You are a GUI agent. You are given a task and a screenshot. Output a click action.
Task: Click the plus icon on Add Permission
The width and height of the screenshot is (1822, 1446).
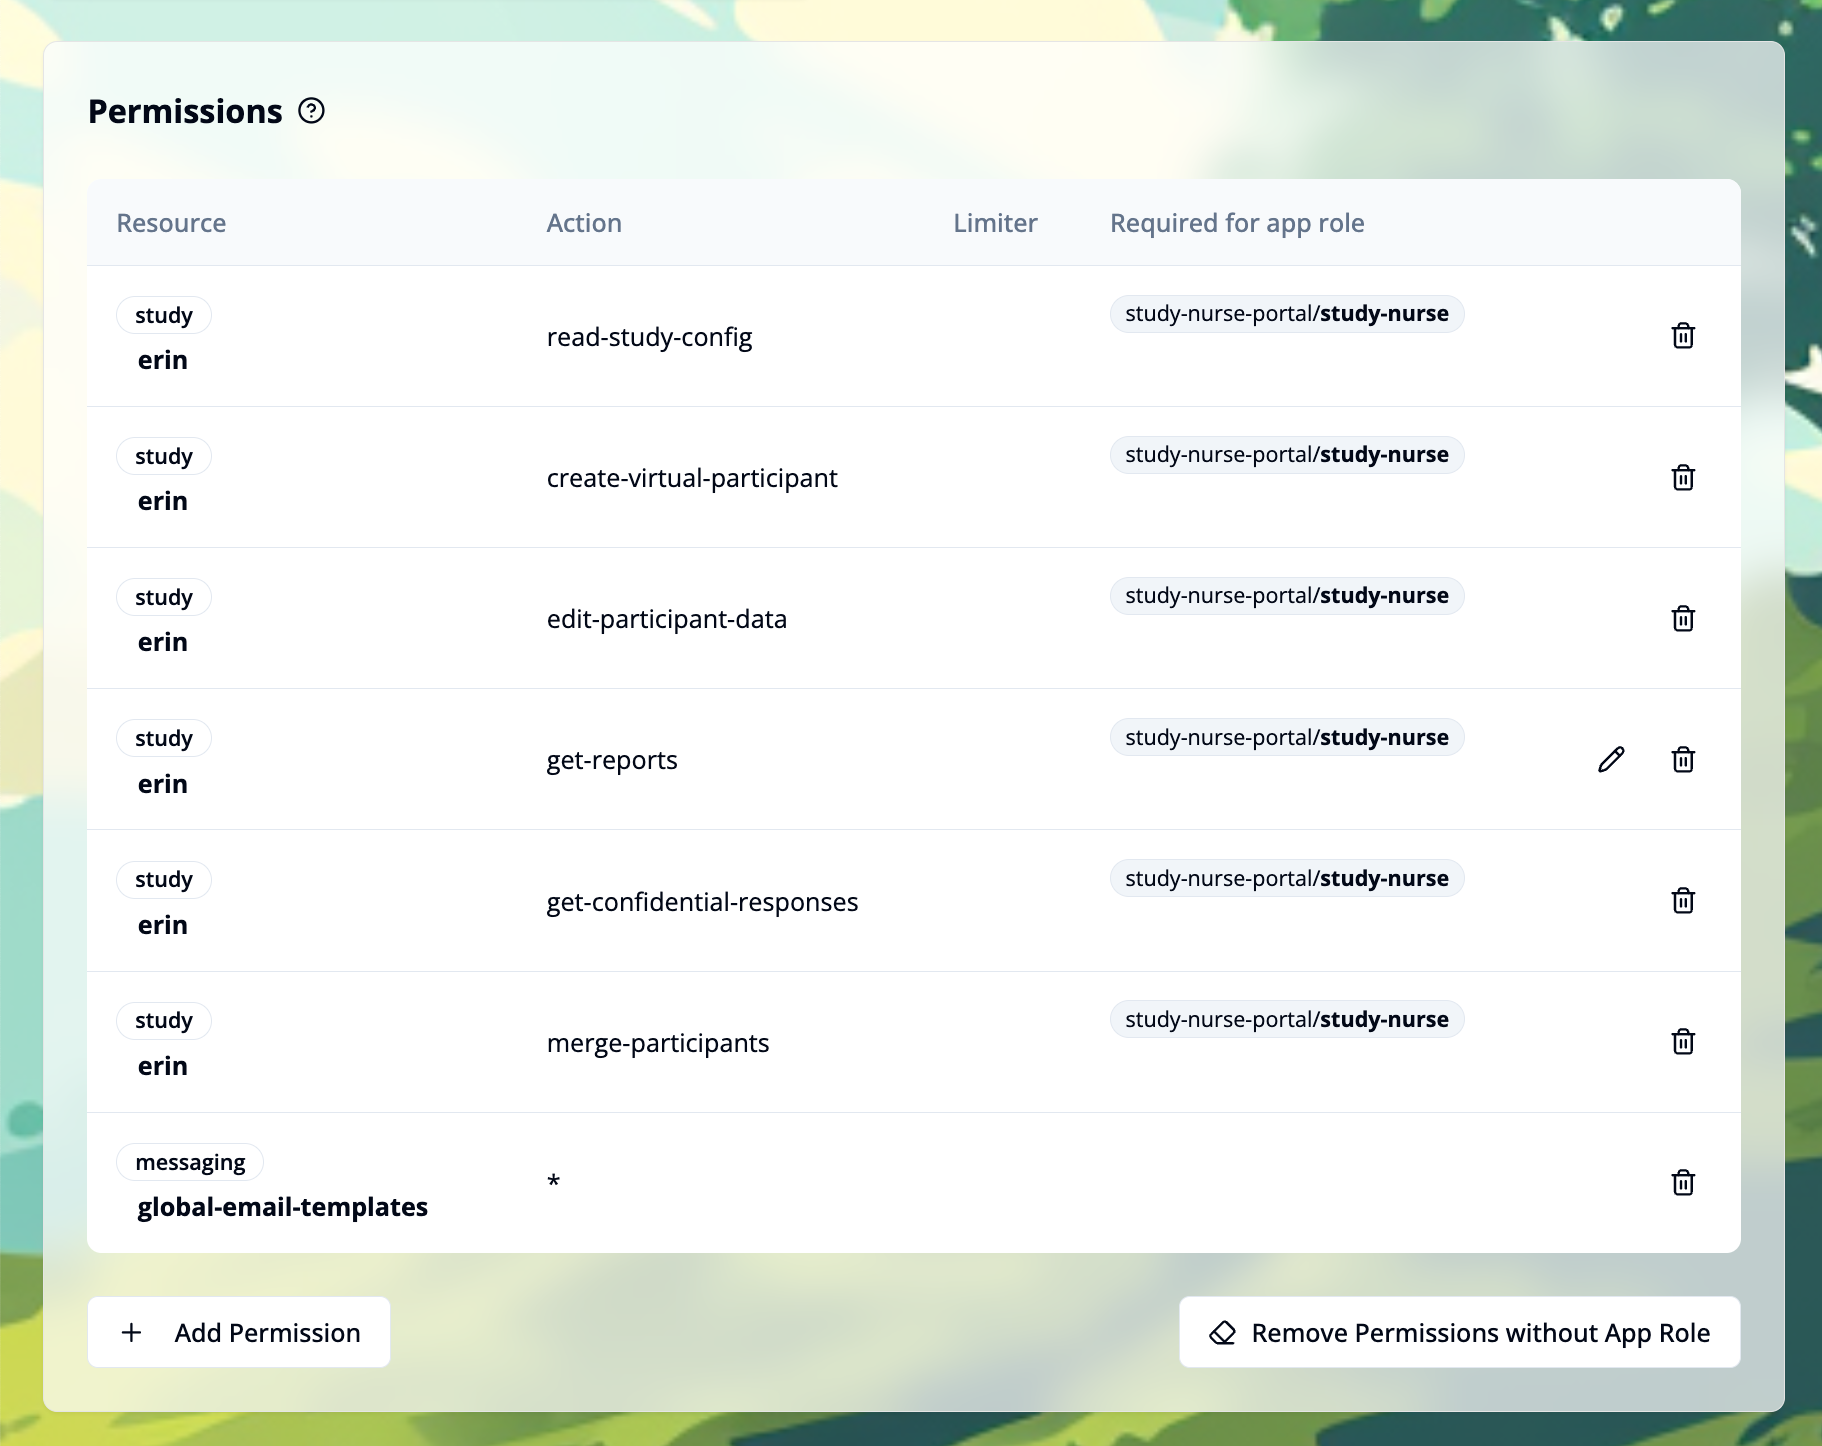click(131, 1332)
